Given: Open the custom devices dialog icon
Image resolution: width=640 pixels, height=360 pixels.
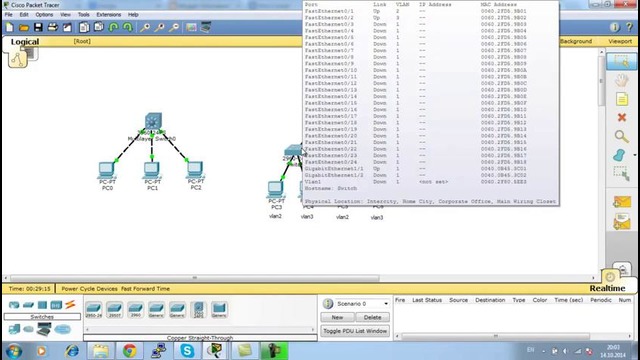Looking at the screenshot, I should (206, 27).
